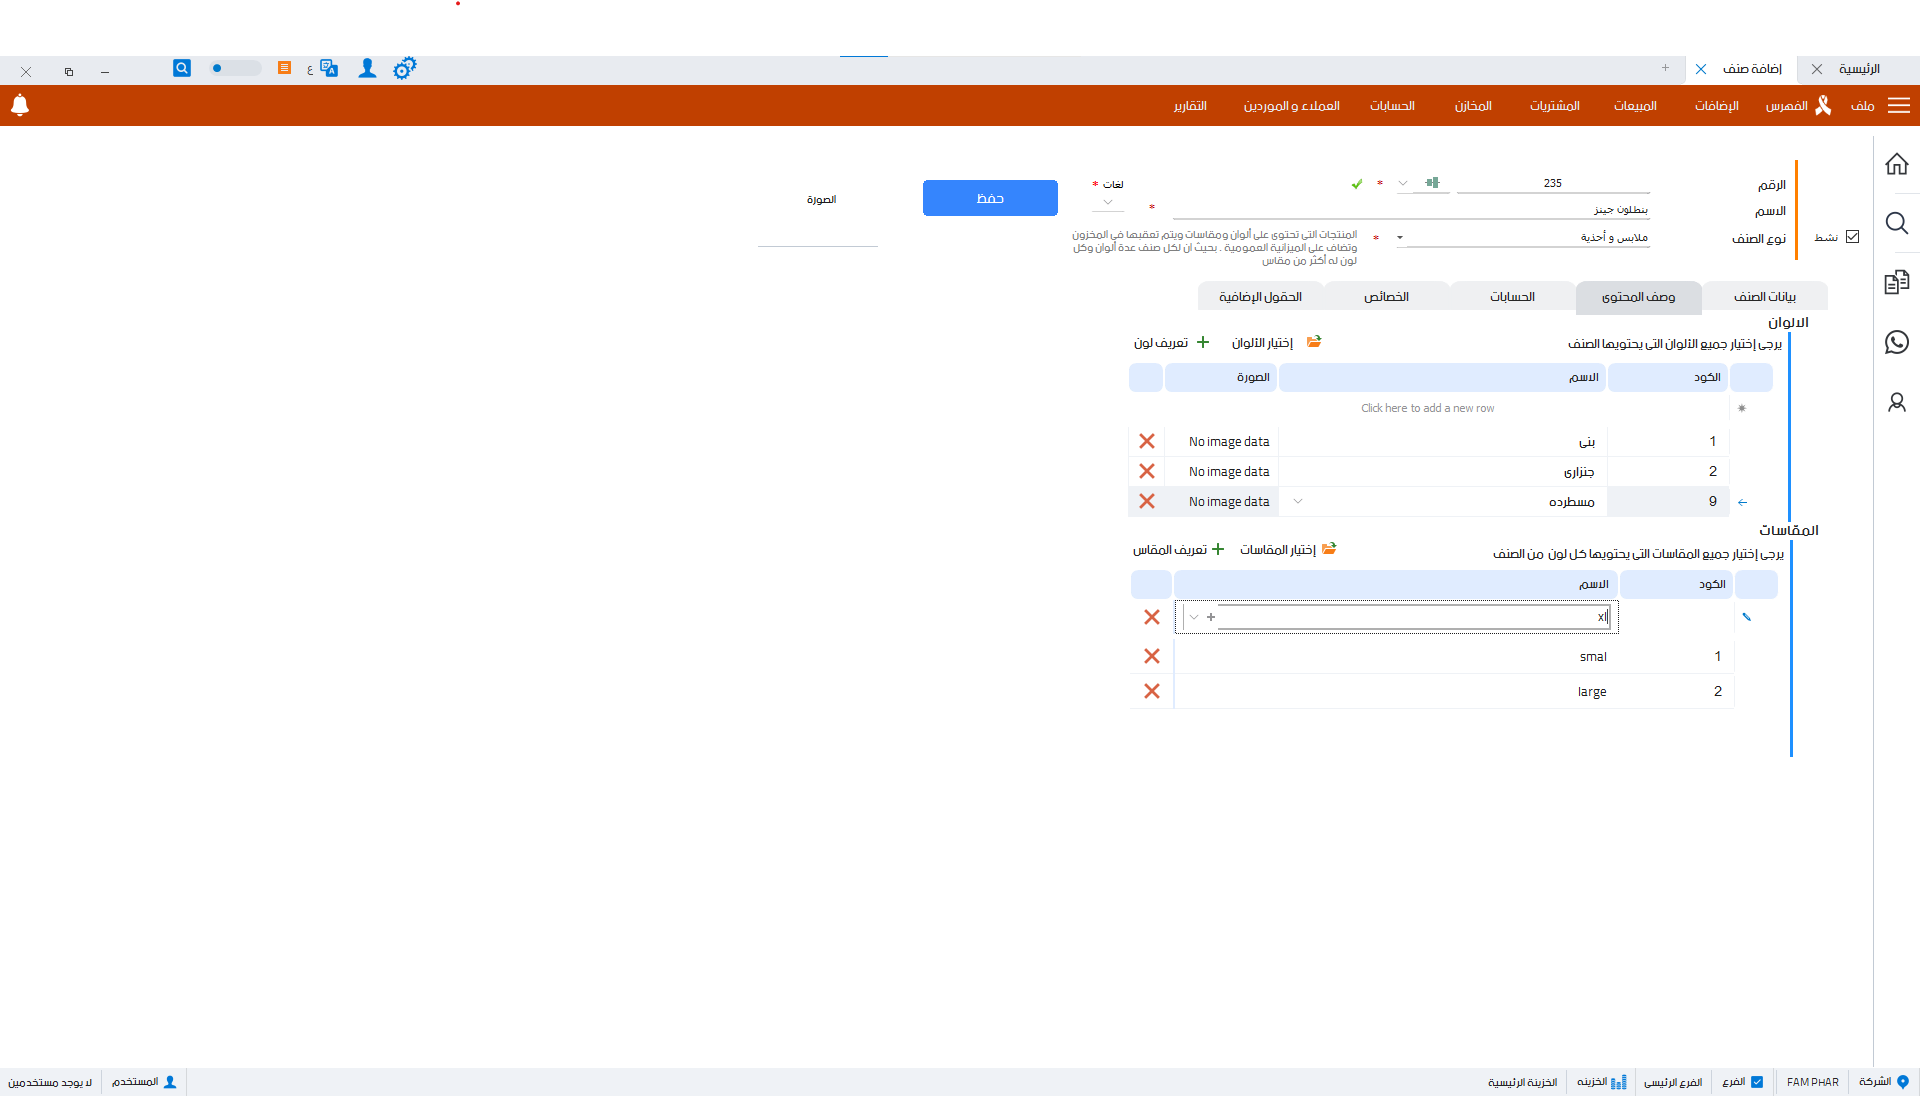Click the language translate icon
Image resolution: width=1920 pixels, height=1096 pixels.
click(329, 68)
